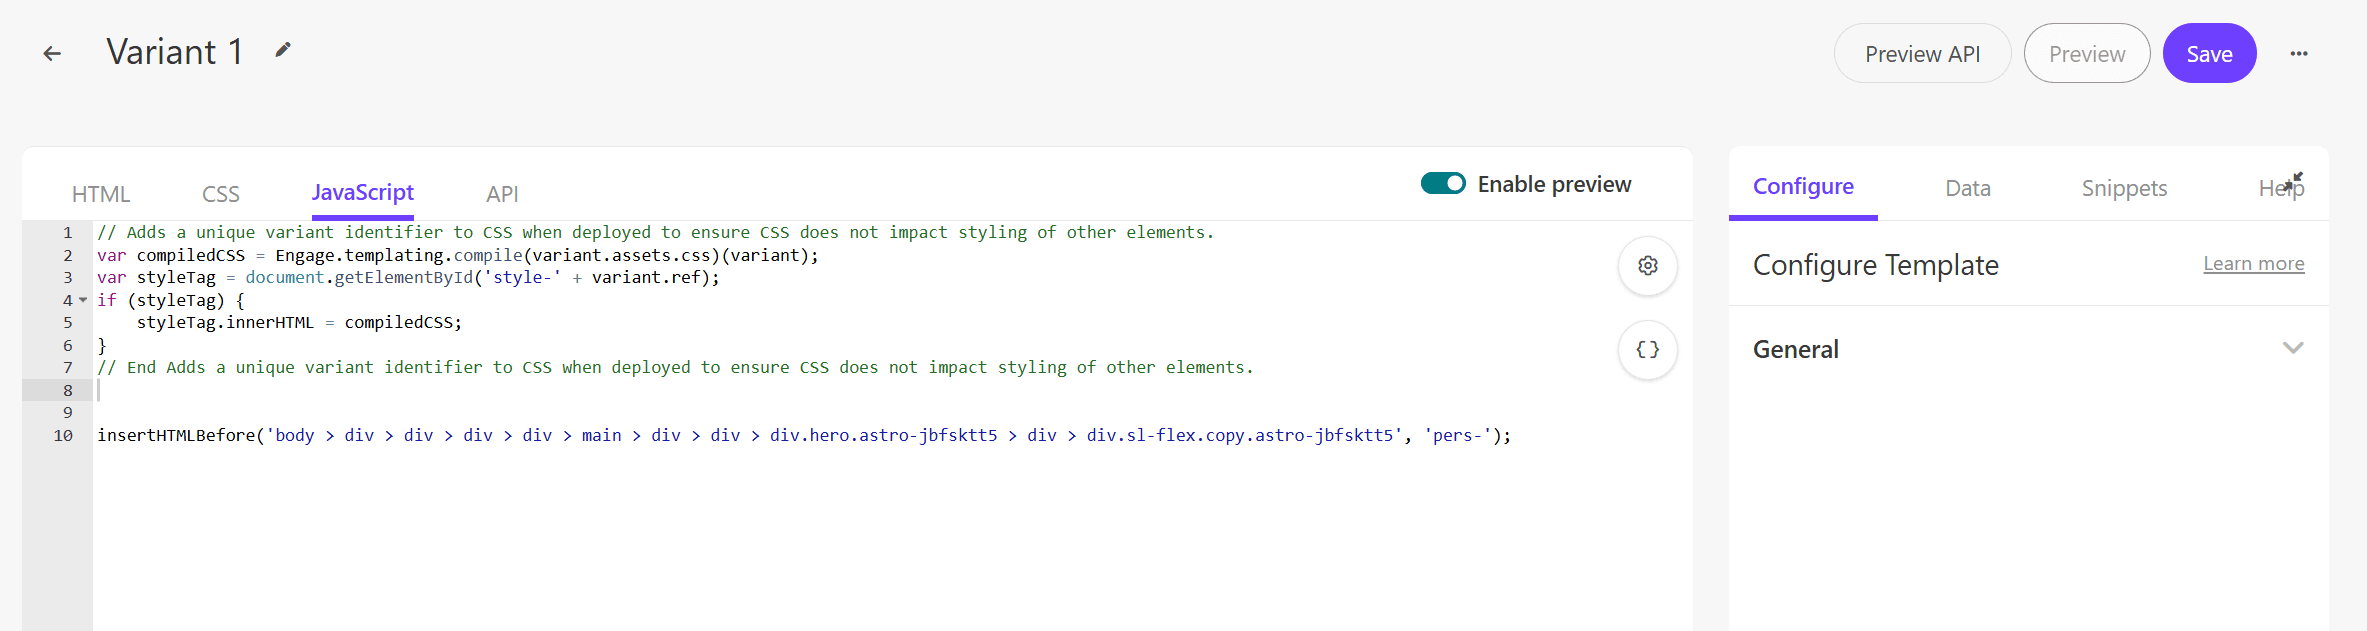Click the insertHTMLBefore code on line 10

coord(176,435)
